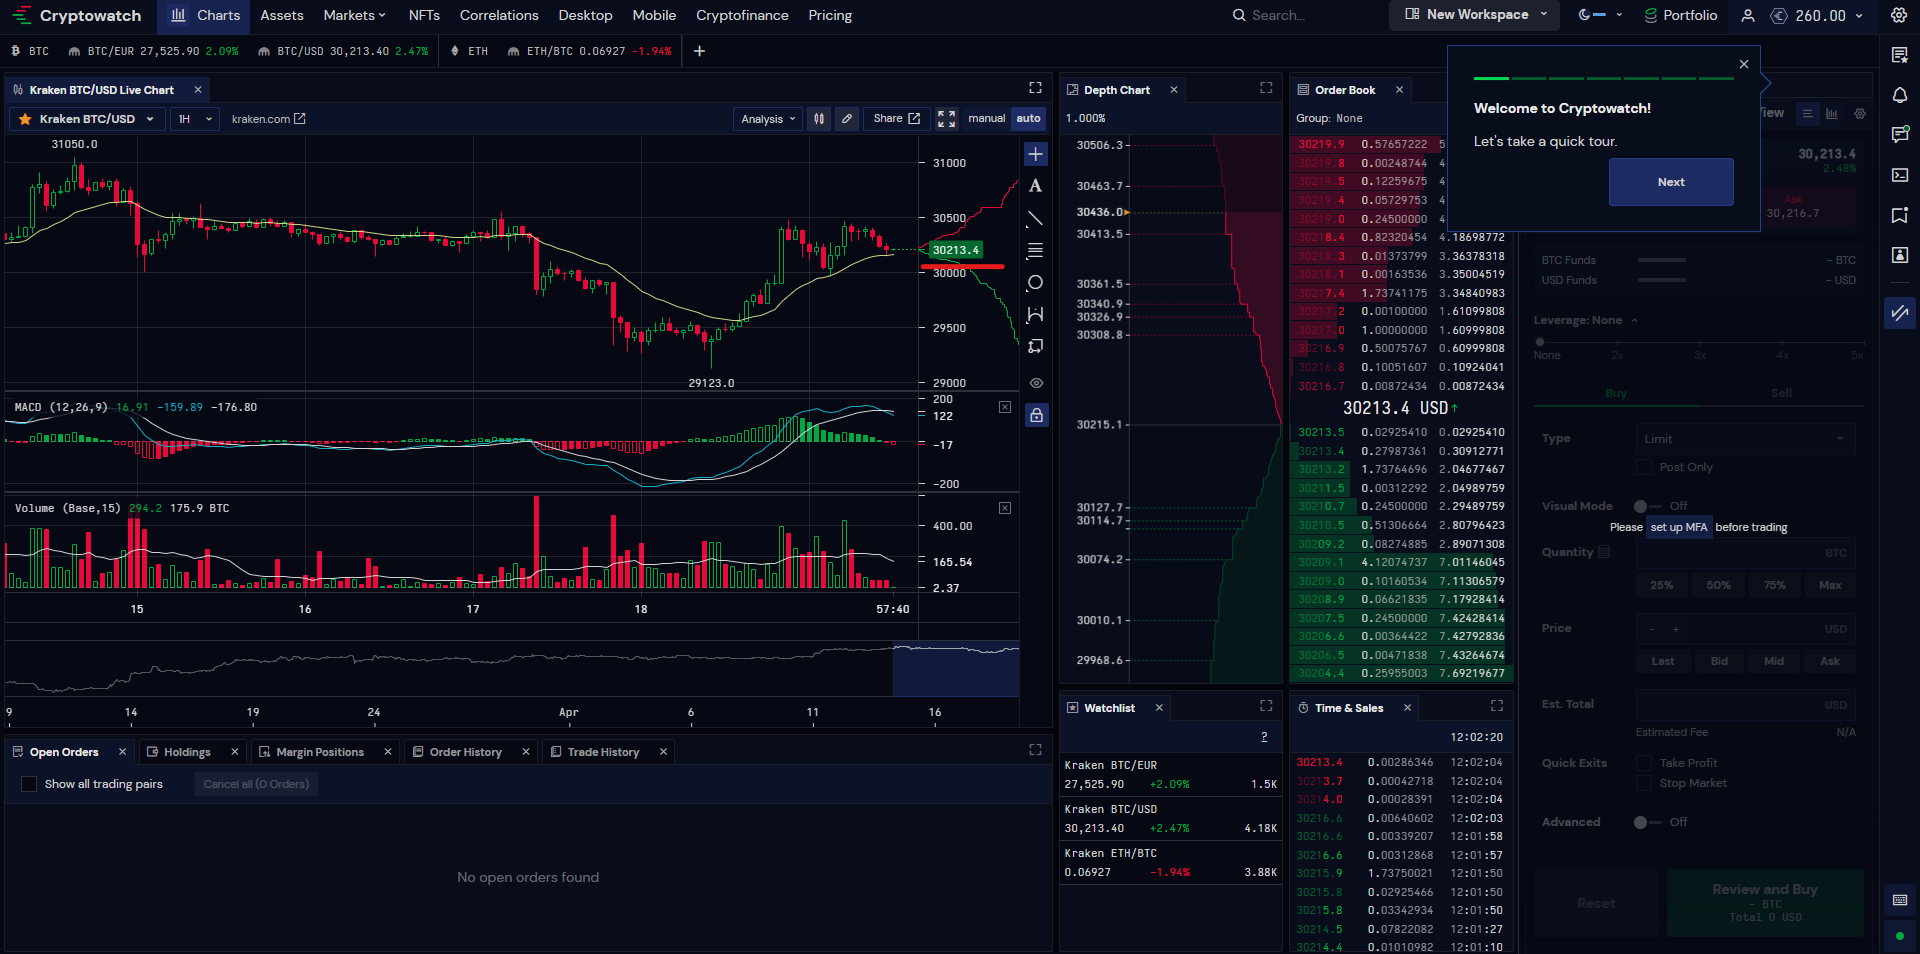
Task: Open the chat messages sidebar icon
Action: pos(1900,135)
